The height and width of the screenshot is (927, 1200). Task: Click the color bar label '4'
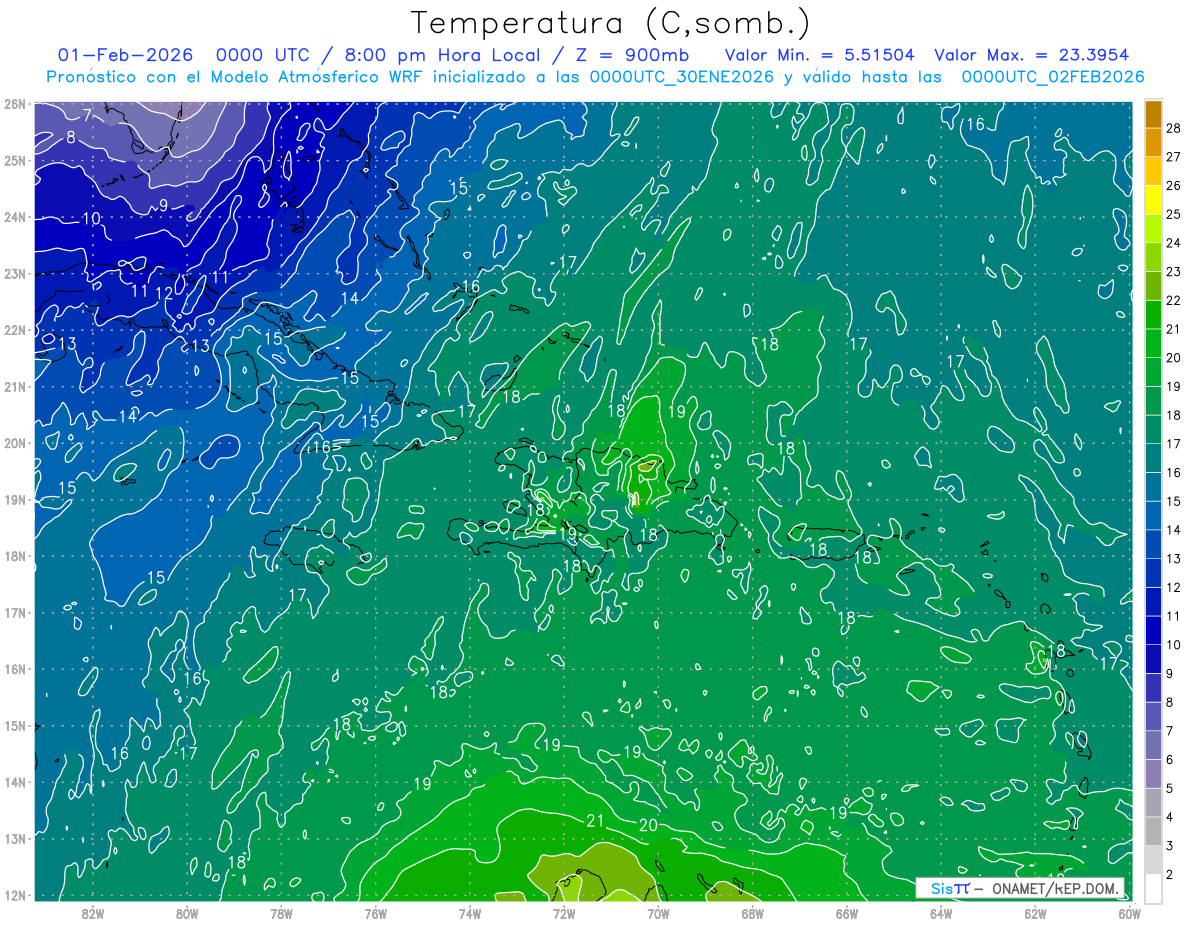point(1170,817)
